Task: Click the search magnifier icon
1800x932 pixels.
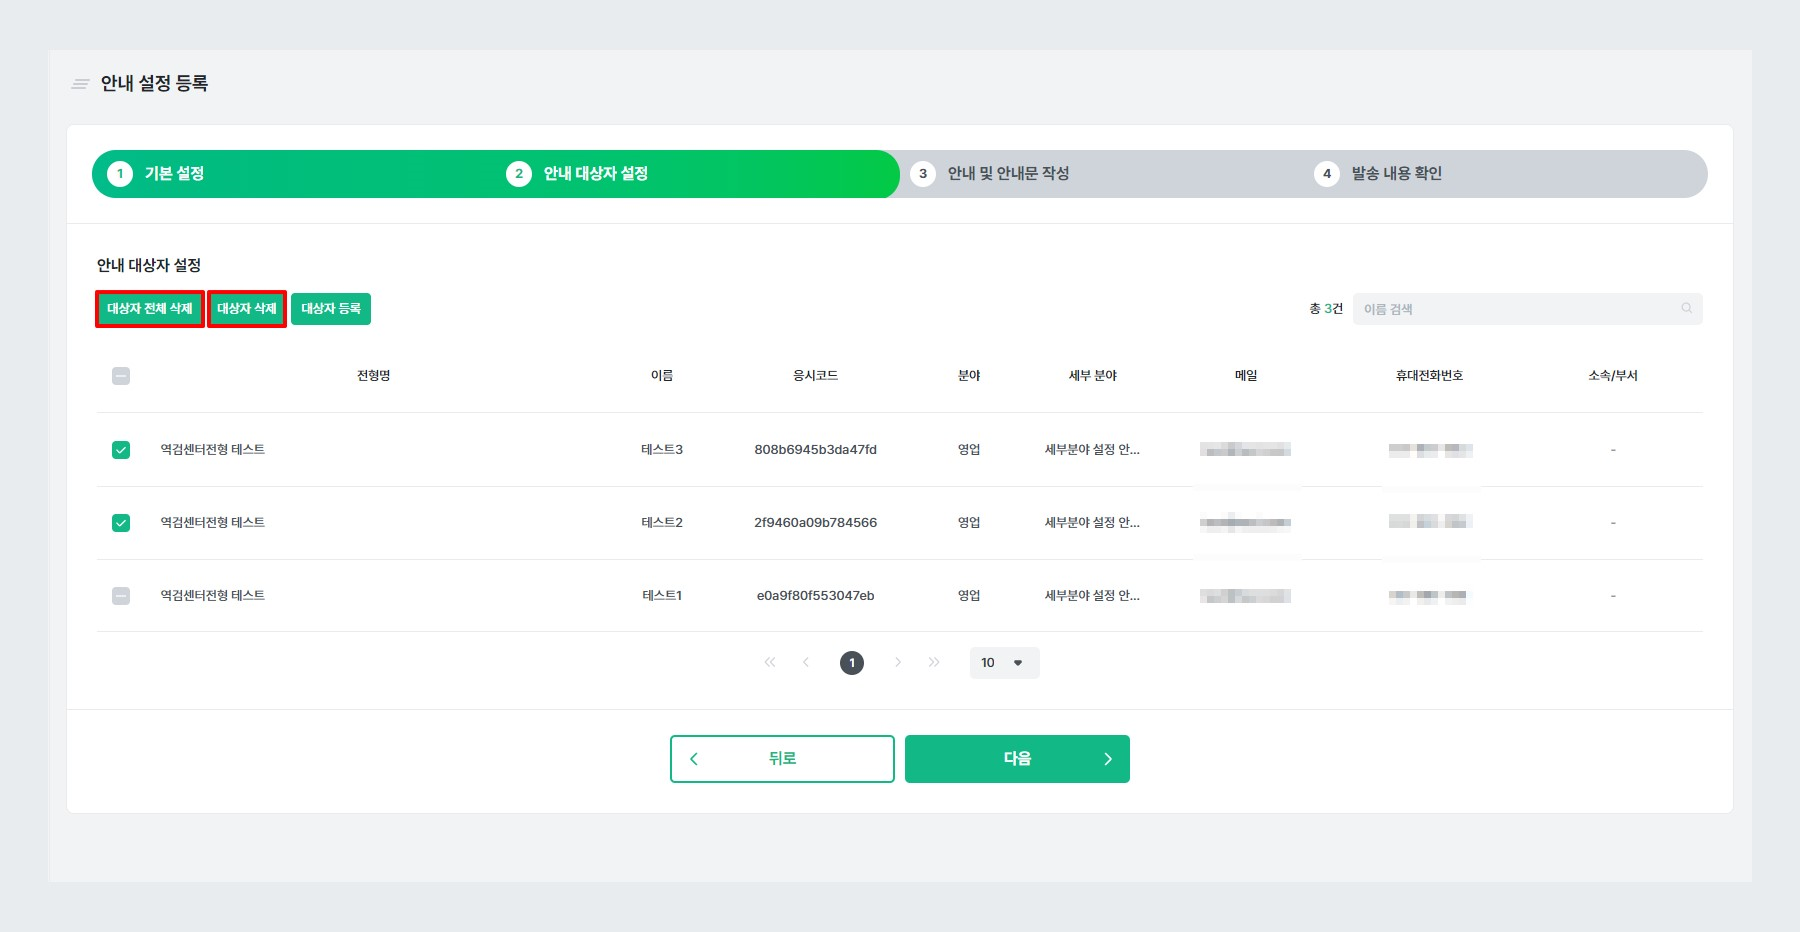Action: [x=1686, y=308]
